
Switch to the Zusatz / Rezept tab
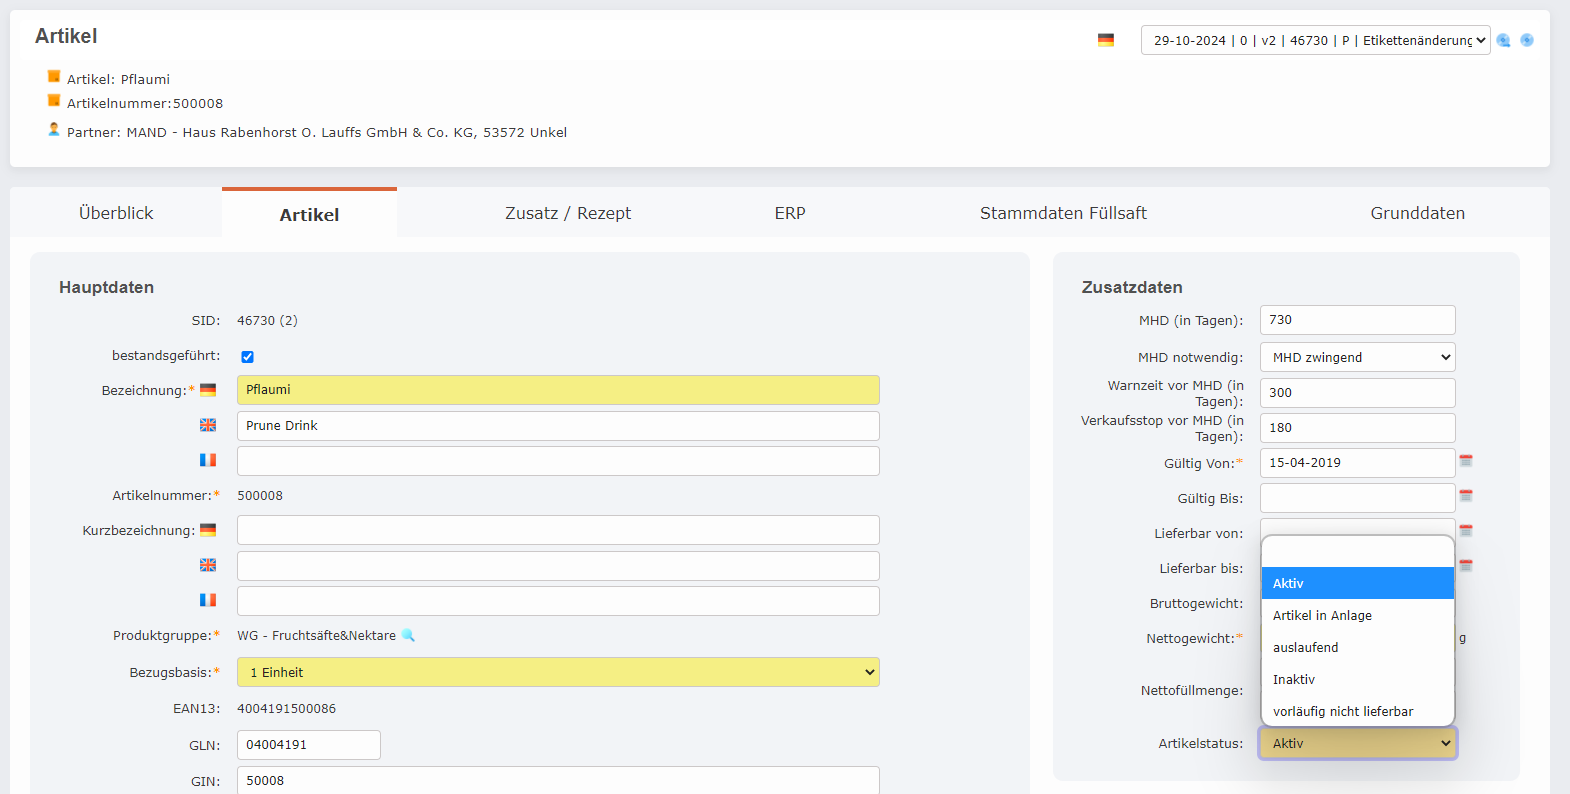568,213
